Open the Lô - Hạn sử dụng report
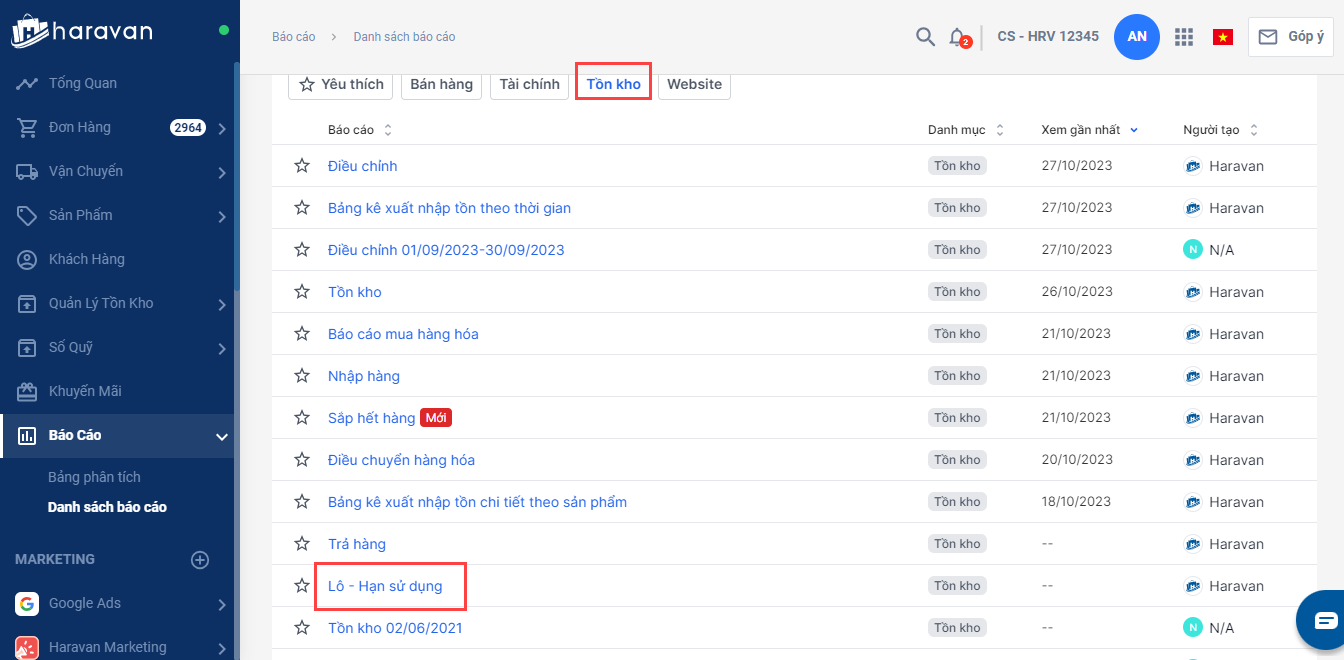This screenshot has height=660, width=1344. [x=385, y=586]
